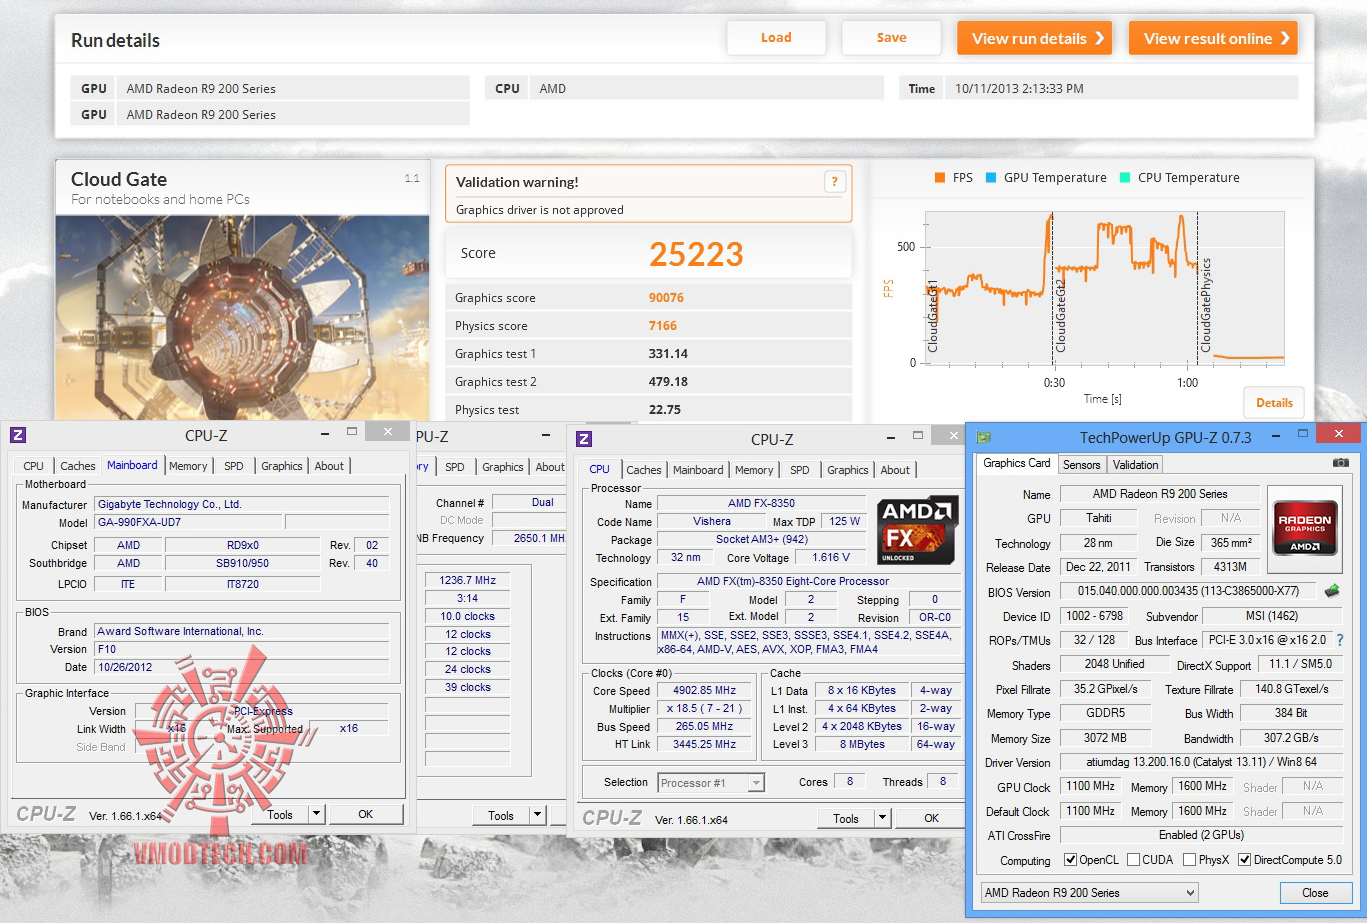The image size is (1367, 923).
Task: Click the run time '10/11/2013 2:13:33 PM'
Action: coord(1019,89)
